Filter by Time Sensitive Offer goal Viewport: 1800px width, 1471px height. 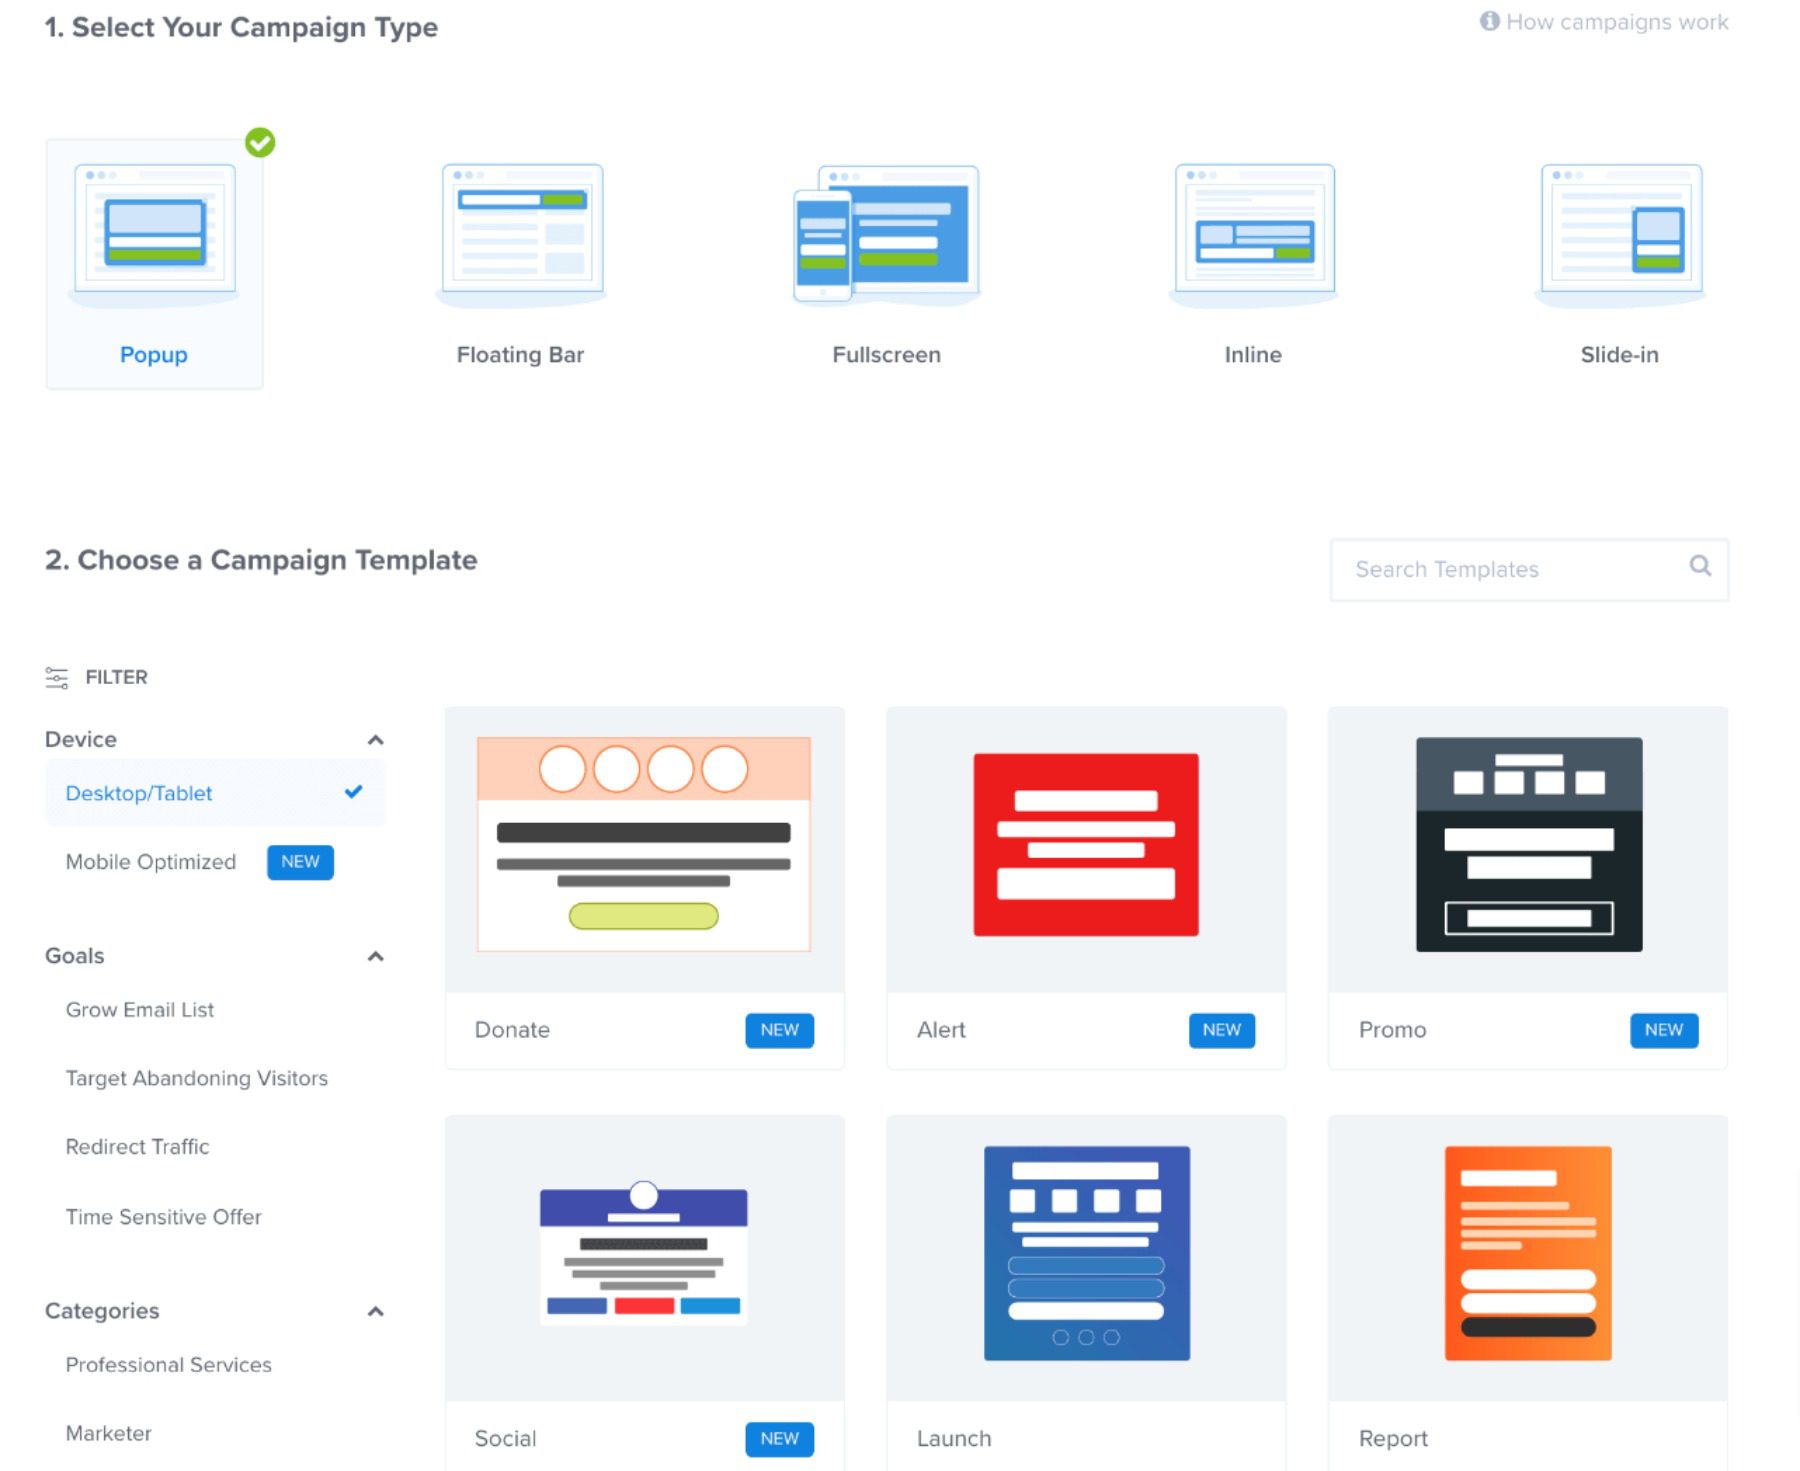[164, 1217]
